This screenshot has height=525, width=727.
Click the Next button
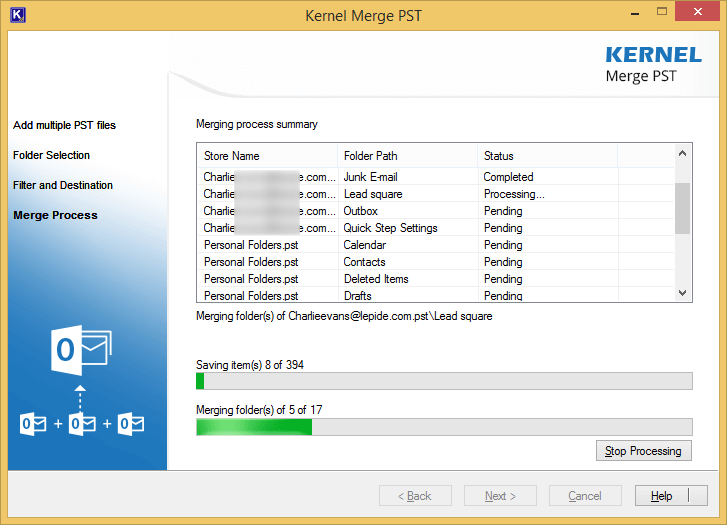(x=500, y=496)
